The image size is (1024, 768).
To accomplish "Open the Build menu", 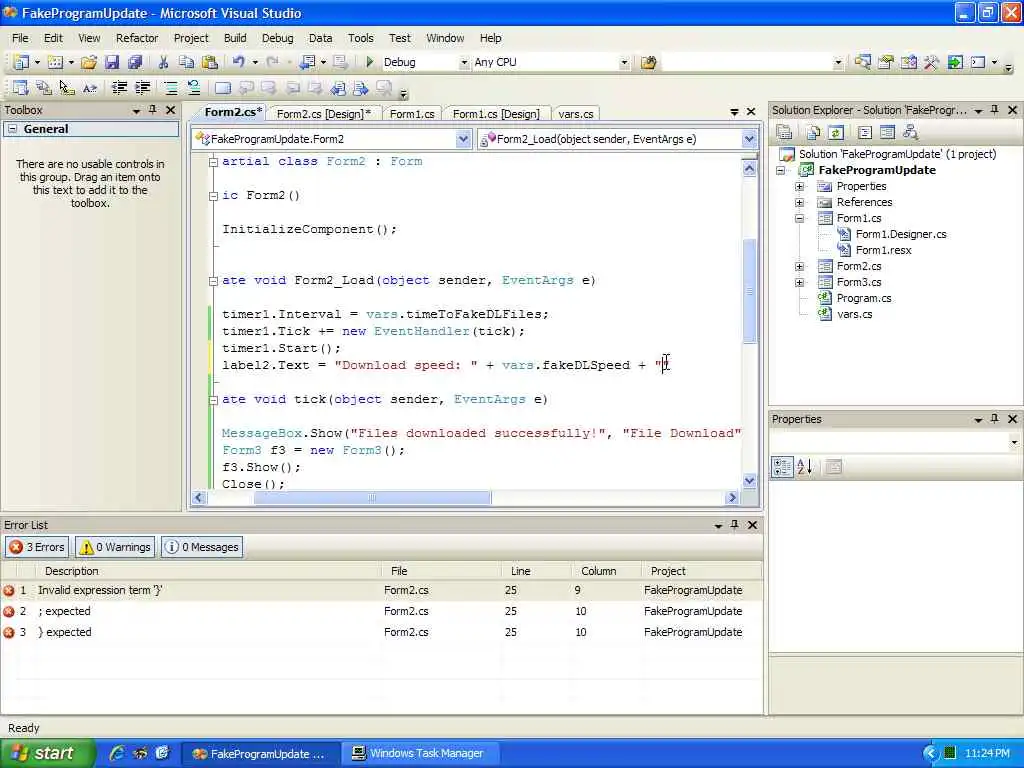I will click(235, 38).
